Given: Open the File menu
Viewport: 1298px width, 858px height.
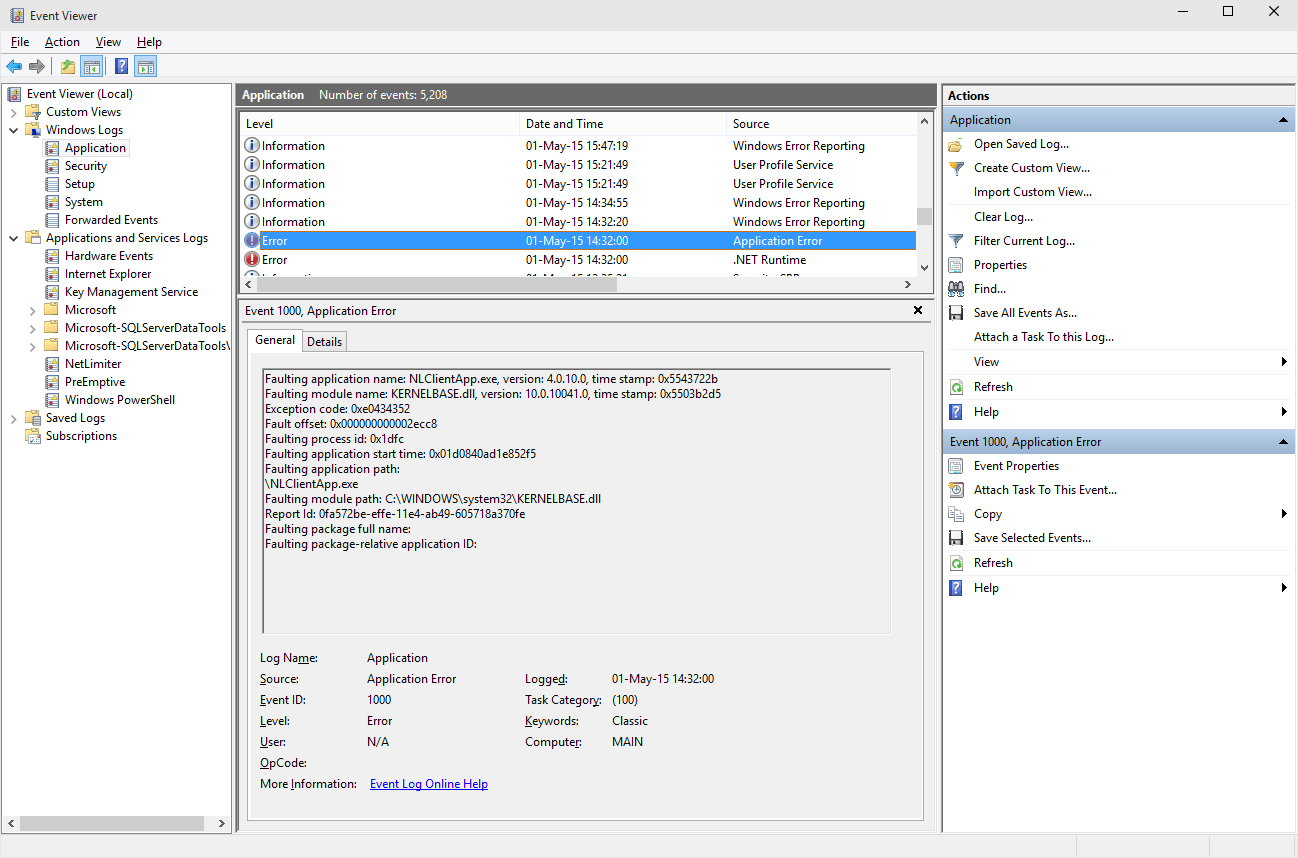Looking at the screenshot, I should [20, 42].
